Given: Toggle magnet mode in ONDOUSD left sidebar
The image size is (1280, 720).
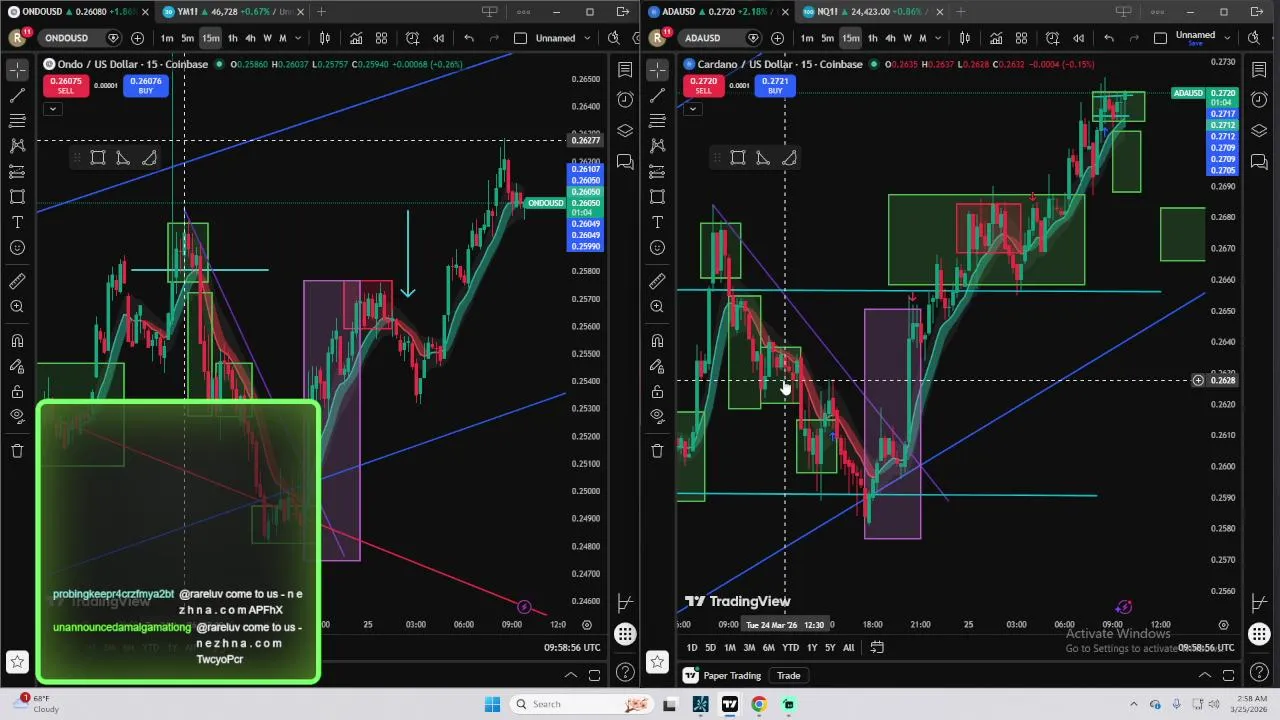Looking at the screenshot, I should tap(17, 341).
